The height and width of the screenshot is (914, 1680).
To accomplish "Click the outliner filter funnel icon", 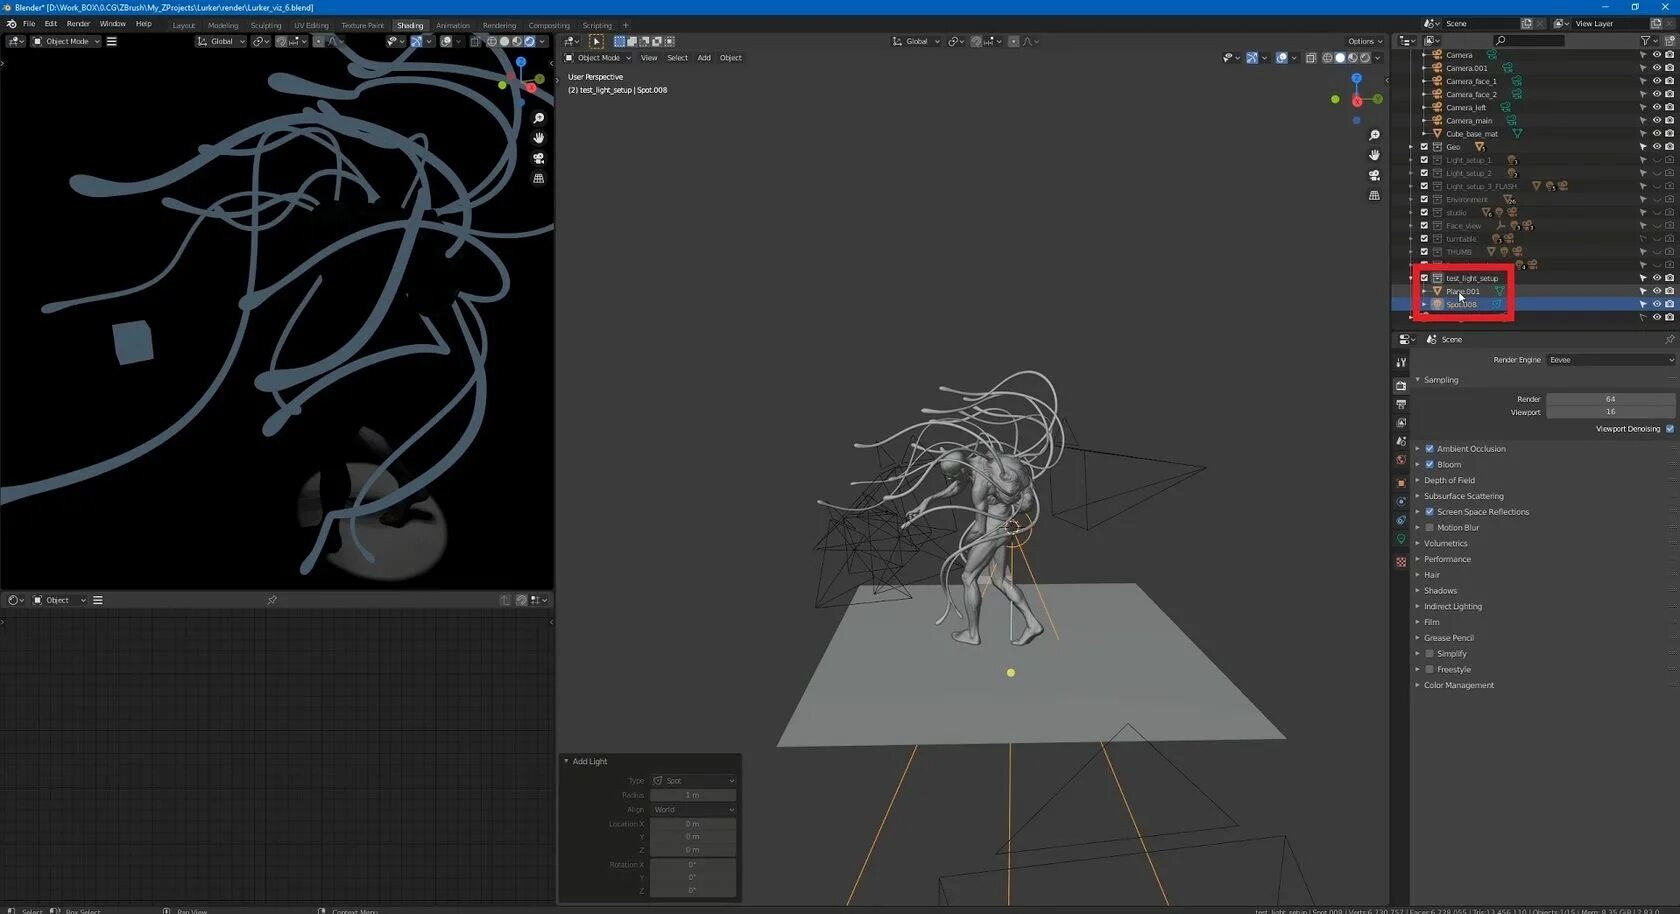I will click(1645, 41).
